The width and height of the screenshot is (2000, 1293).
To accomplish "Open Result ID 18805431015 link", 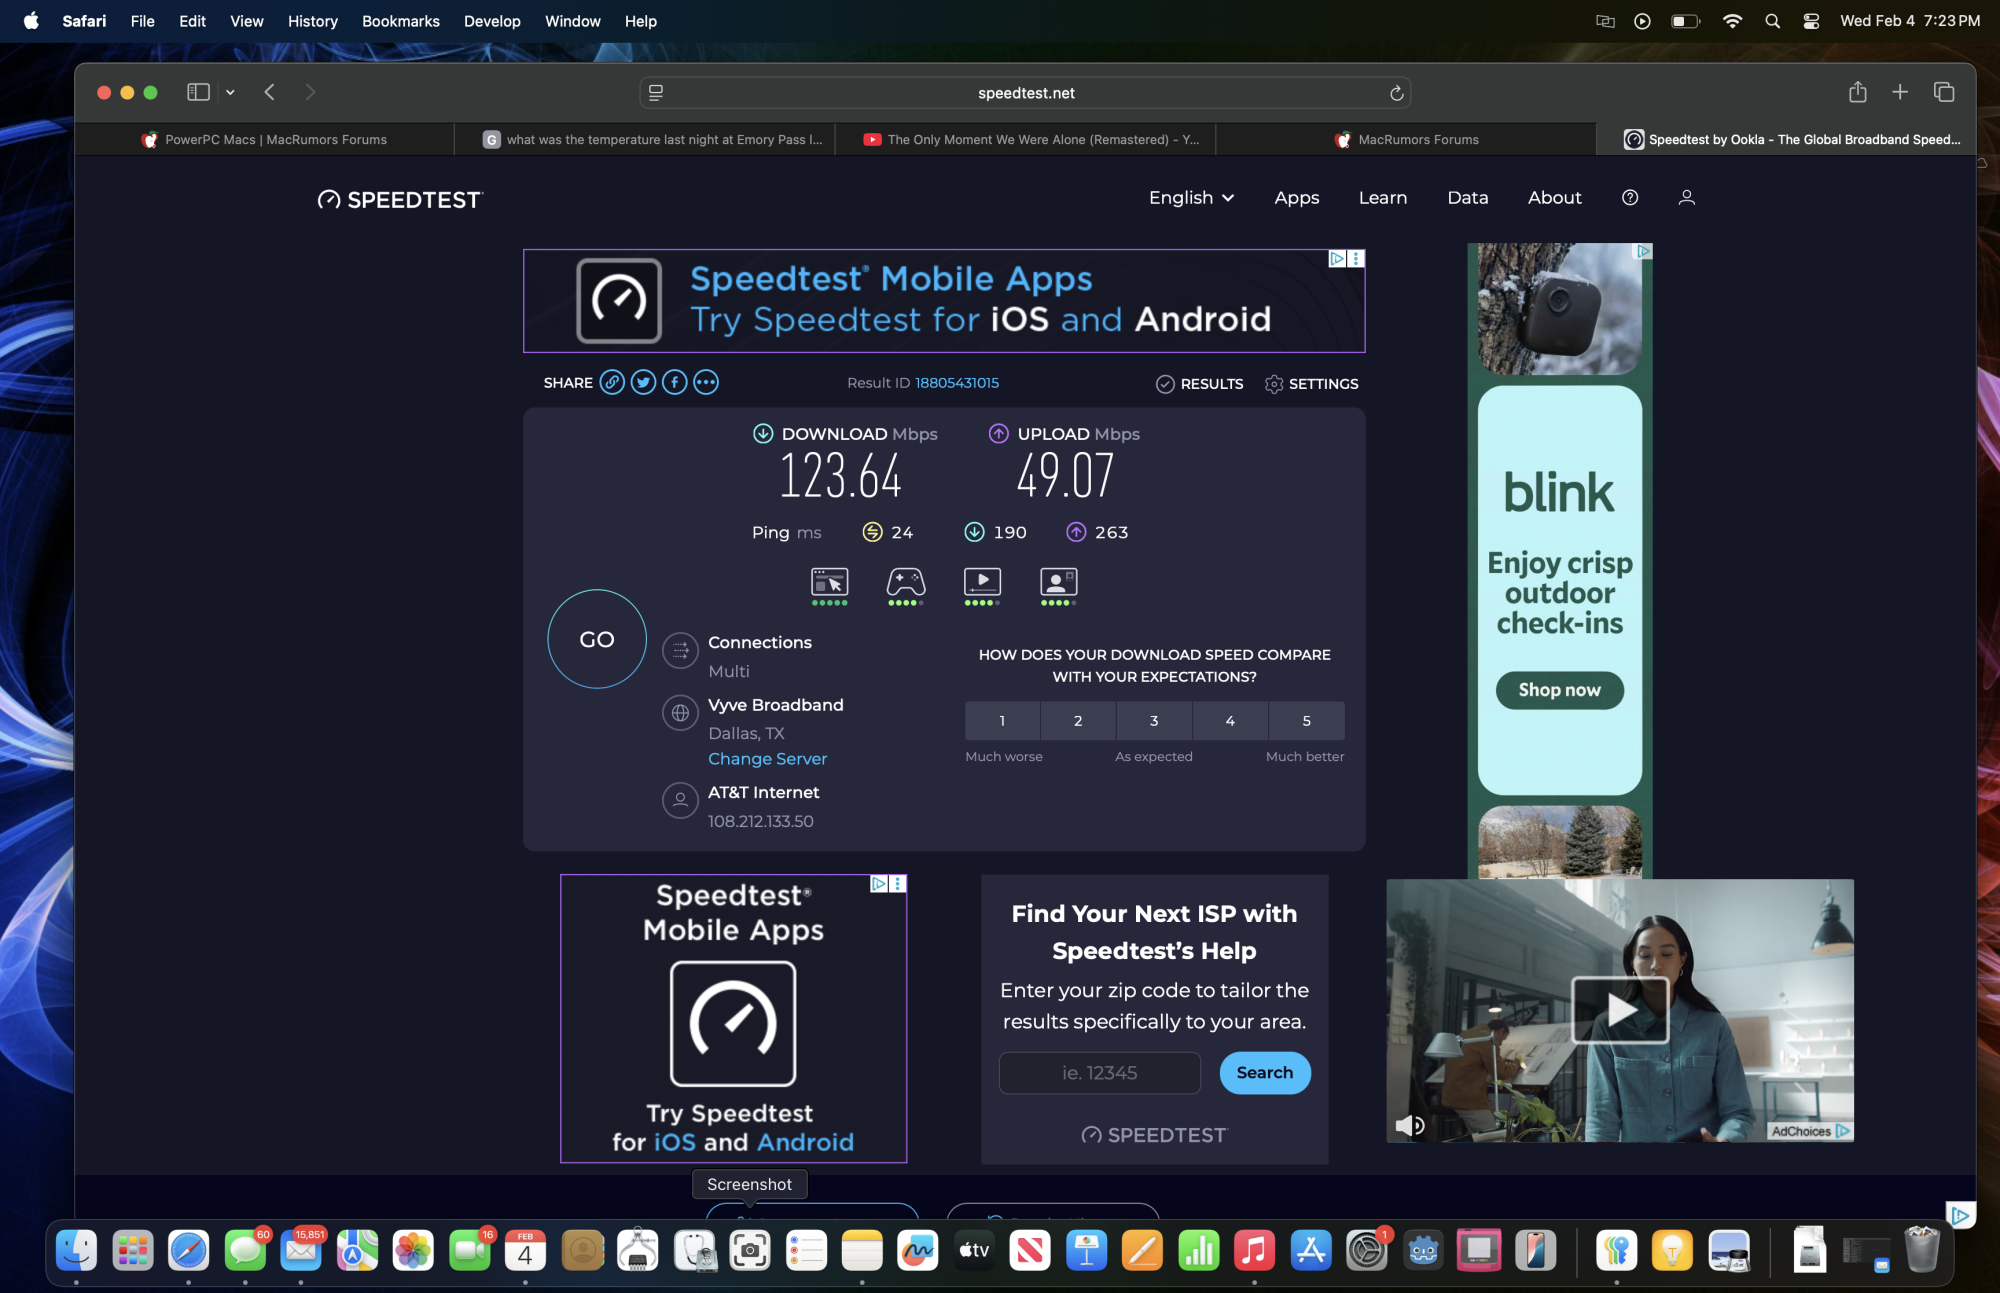I will tap(957, 383).
